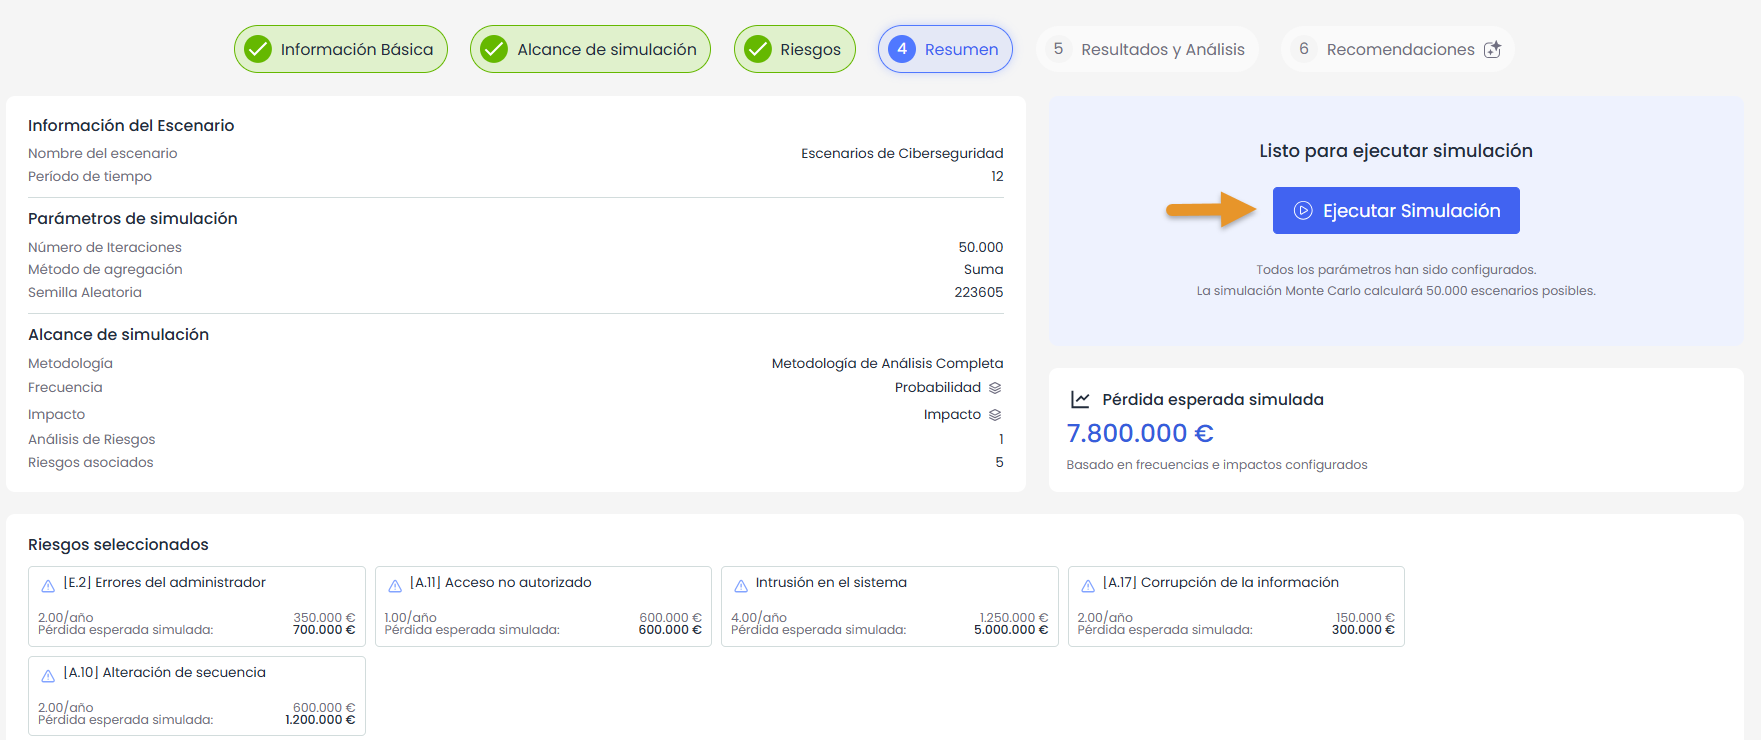Click the warning icon on Alteración de secuencia
The image size is (1761, 740).
coord(48,676)
